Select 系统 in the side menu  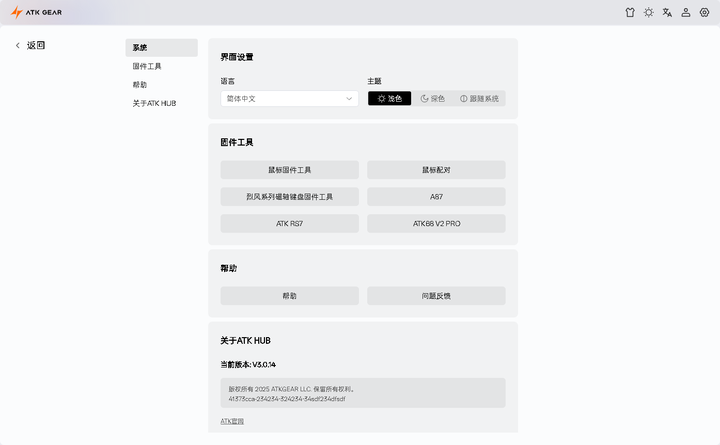tap(162, 48)
